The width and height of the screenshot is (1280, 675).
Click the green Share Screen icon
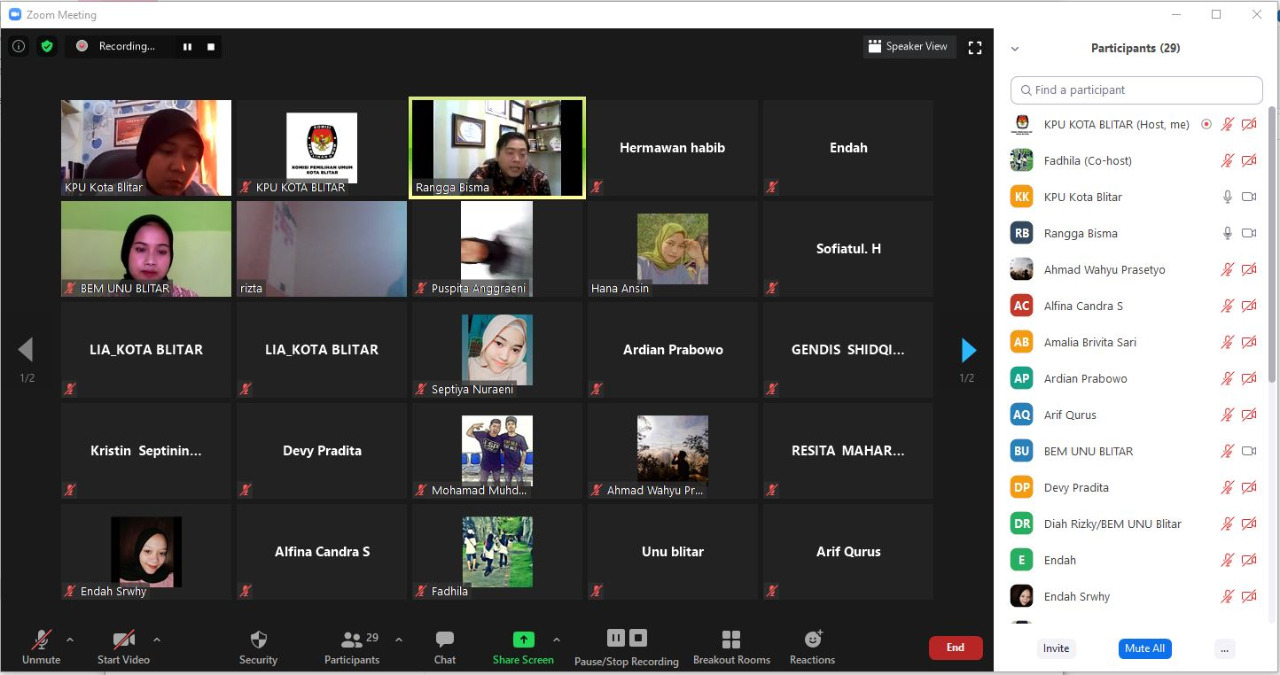click(523, 640)
